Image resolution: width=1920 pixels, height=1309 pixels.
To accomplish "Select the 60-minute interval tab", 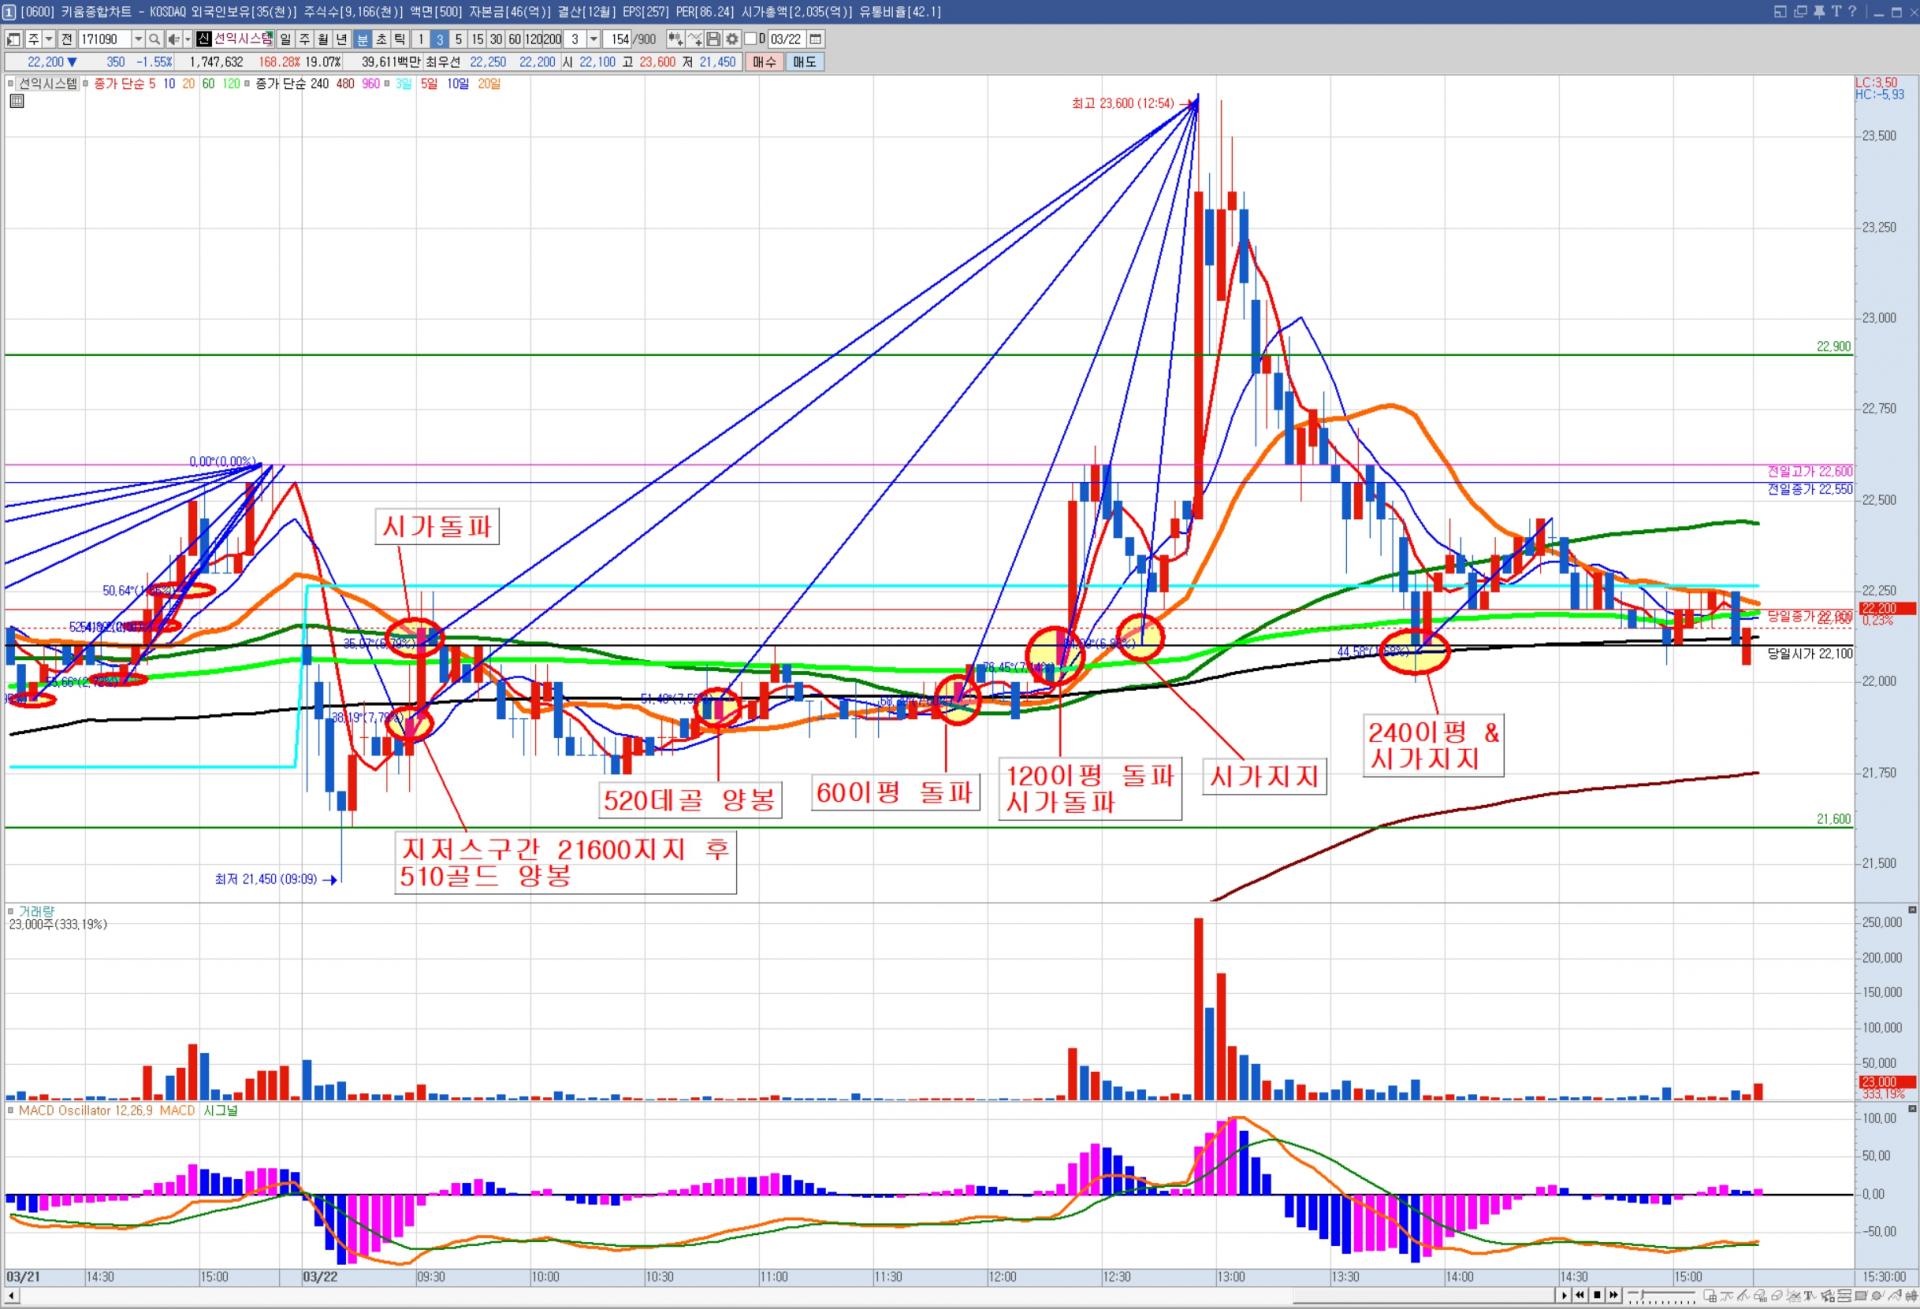I will click(514, 39).
